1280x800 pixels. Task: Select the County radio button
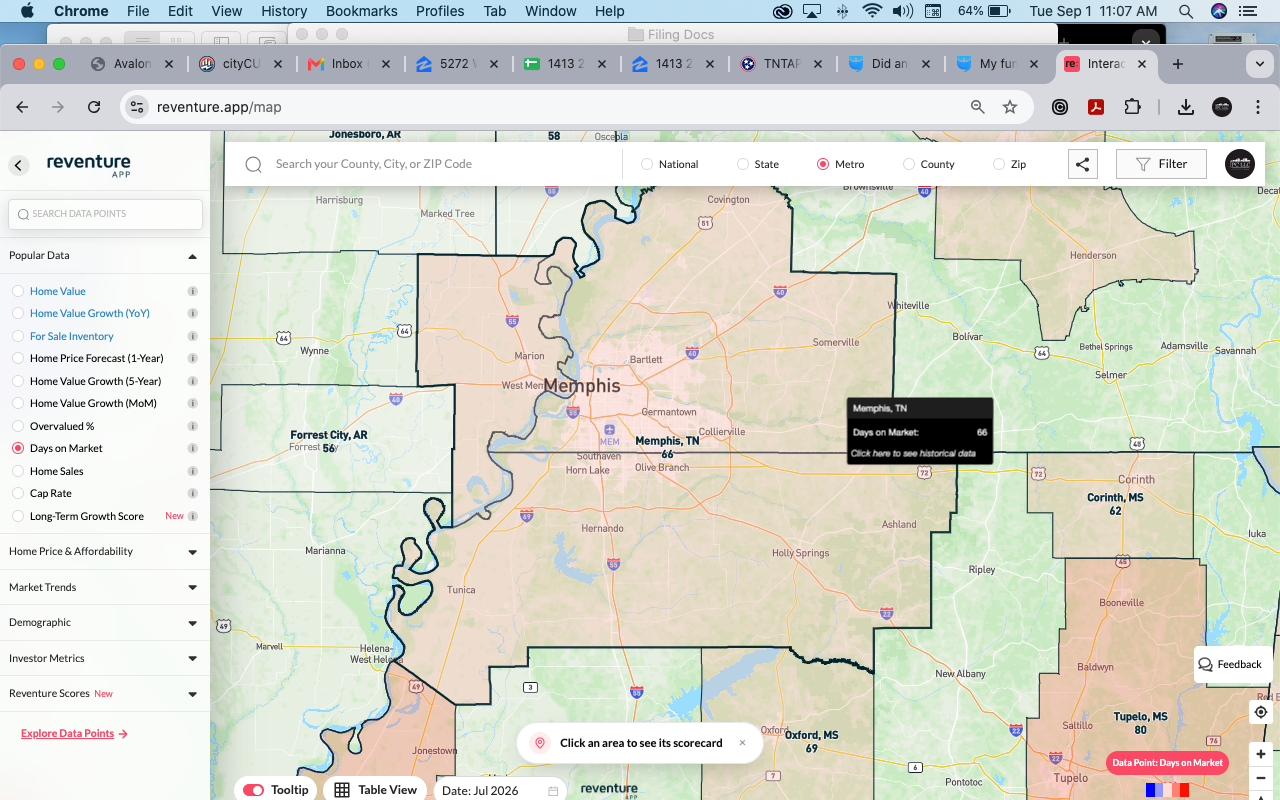pos(909,164)
